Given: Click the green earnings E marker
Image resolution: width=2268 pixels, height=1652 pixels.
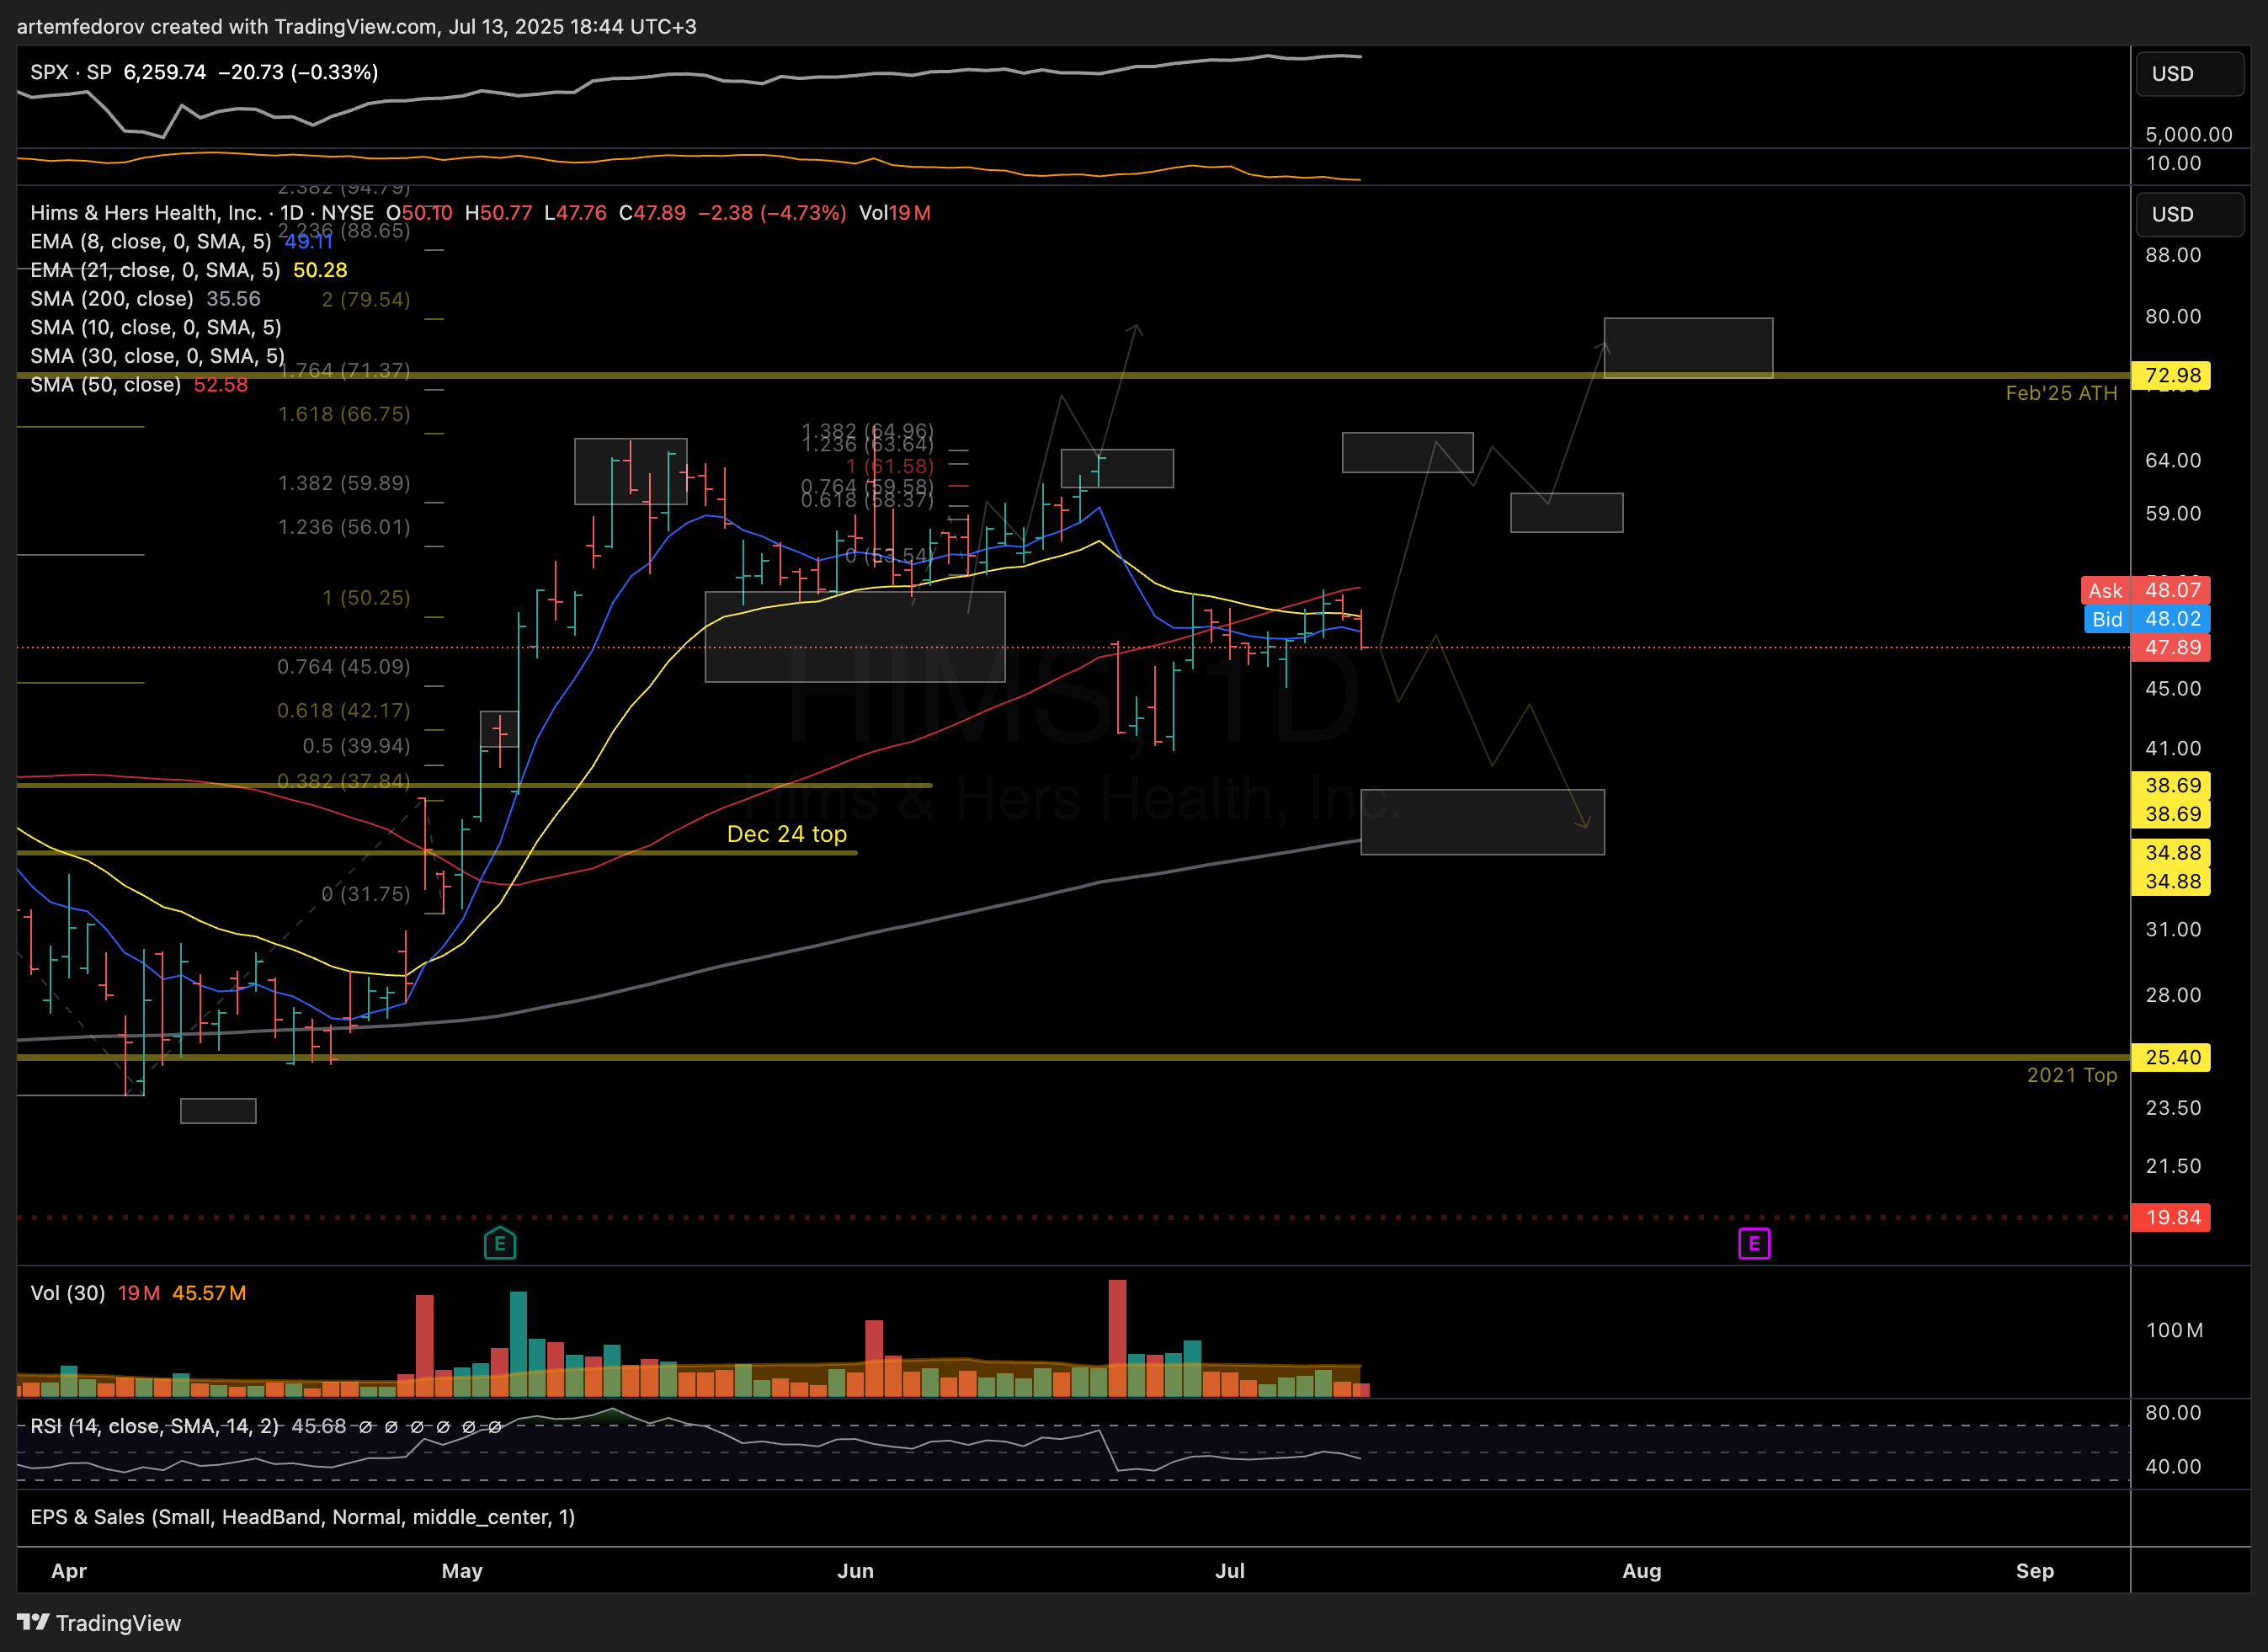Looking at the screenshot, I should coord(500,1244).
